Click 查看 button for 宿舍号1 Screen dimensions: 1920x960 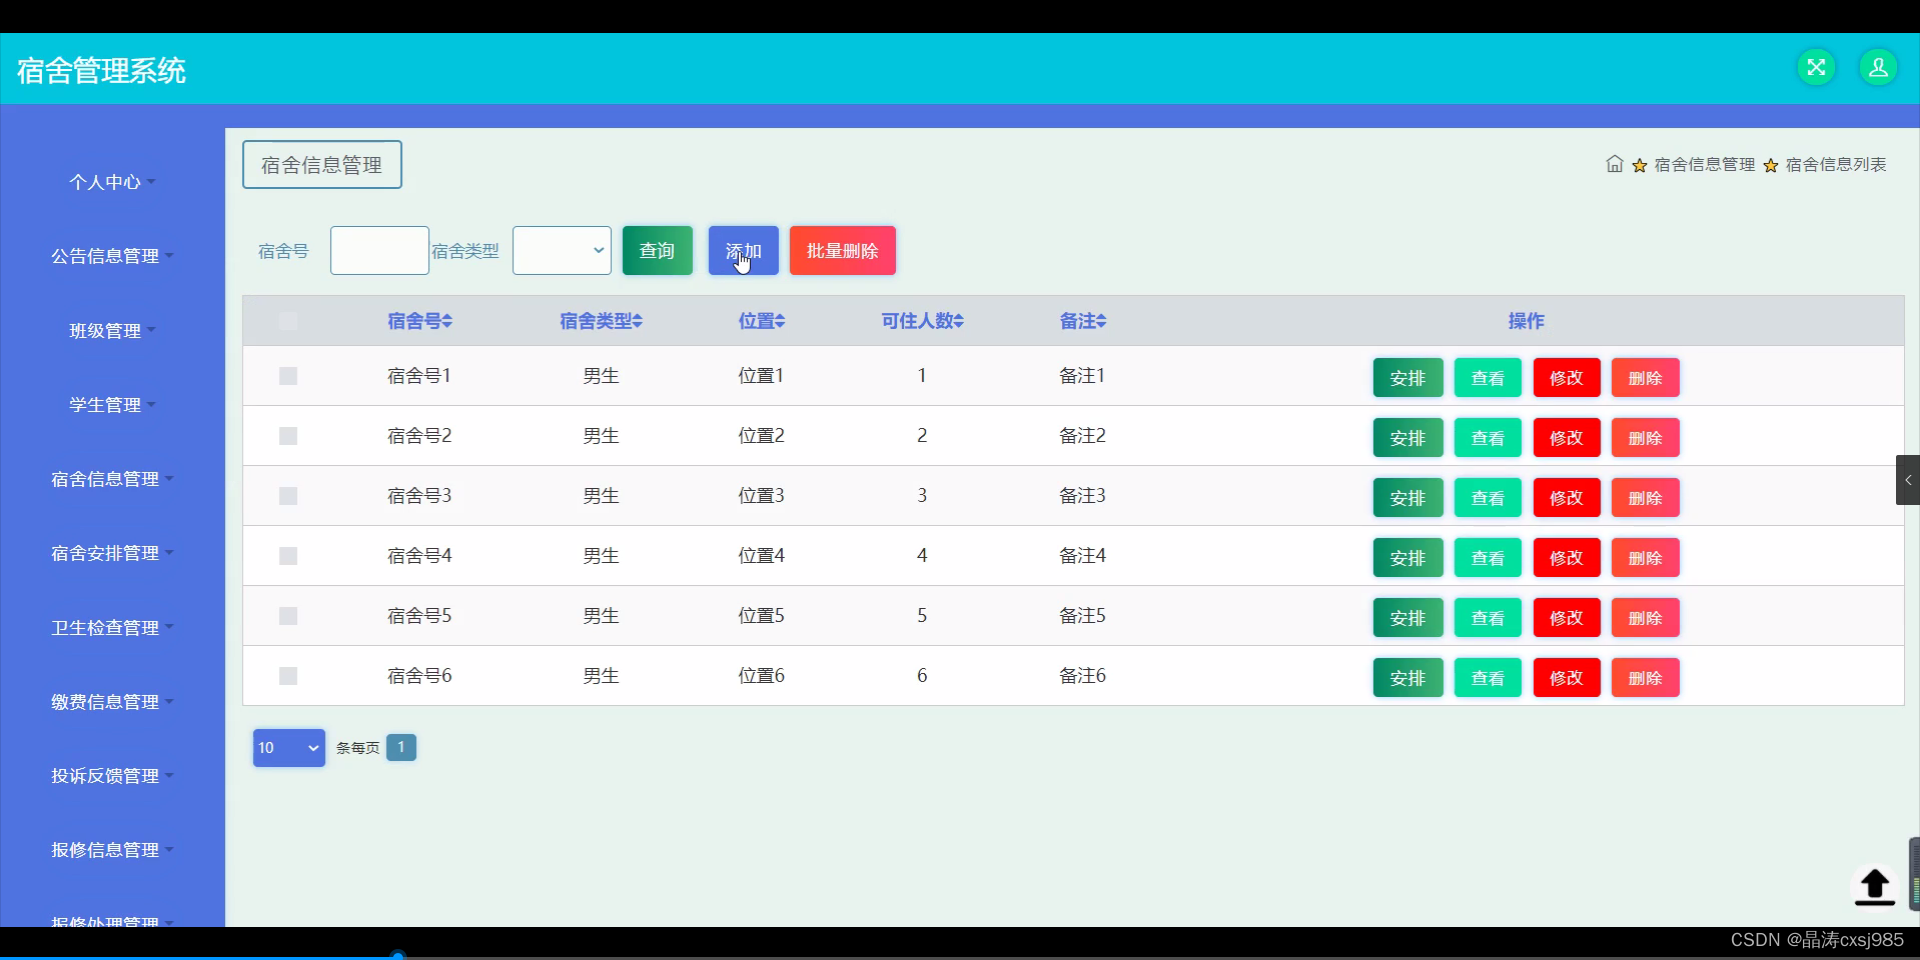1488,378
